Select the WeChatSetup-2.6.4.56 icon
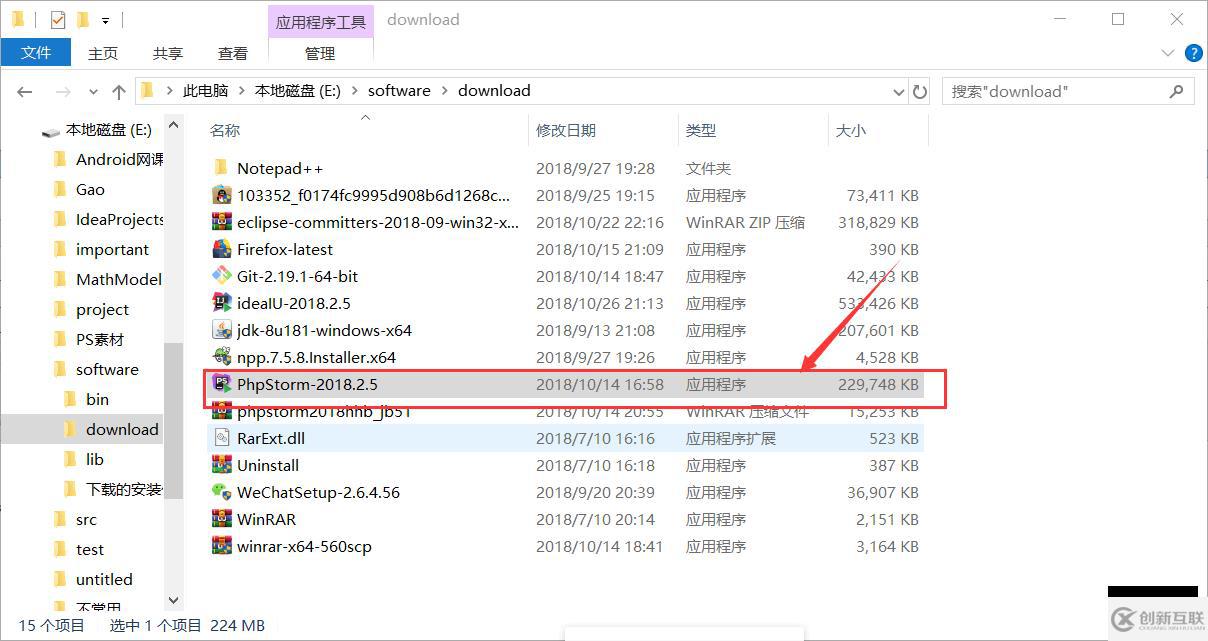The image size is (1208, 641). click(x=222, y=492)
